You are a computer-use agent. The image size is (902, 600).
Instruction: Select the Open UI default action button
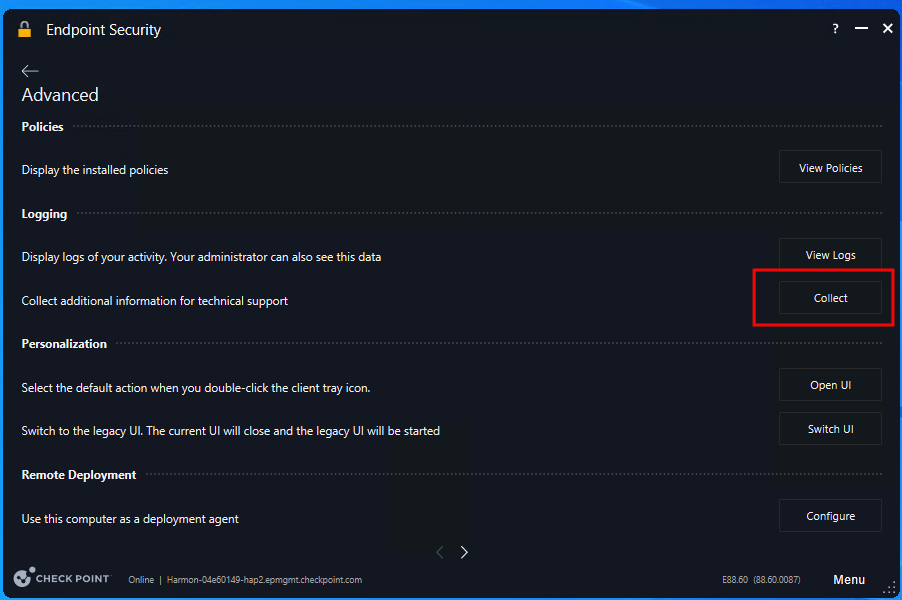(830, 385)
